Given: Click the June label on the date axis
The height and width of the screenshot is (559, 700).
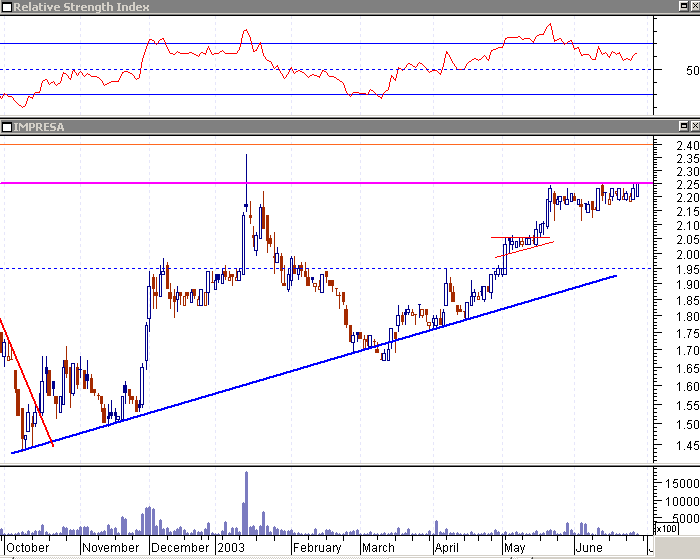Looking at the screenshot, I should pos(589,547).
